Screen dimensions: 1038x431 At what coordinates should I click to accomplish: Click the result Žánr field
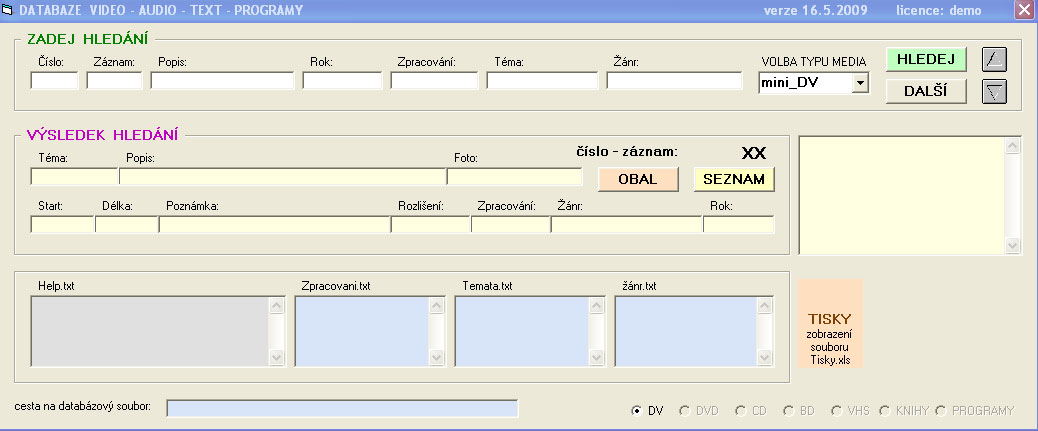click(626, 224)
